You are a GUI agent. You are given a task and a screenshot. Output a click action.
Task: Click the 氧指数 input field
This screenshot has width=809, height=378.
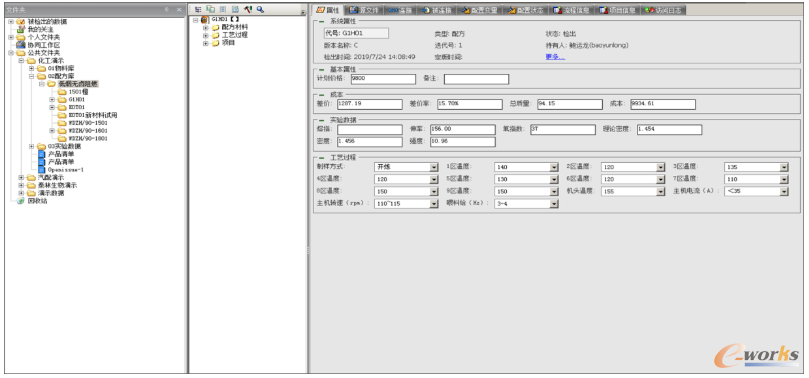pos(562,129)
